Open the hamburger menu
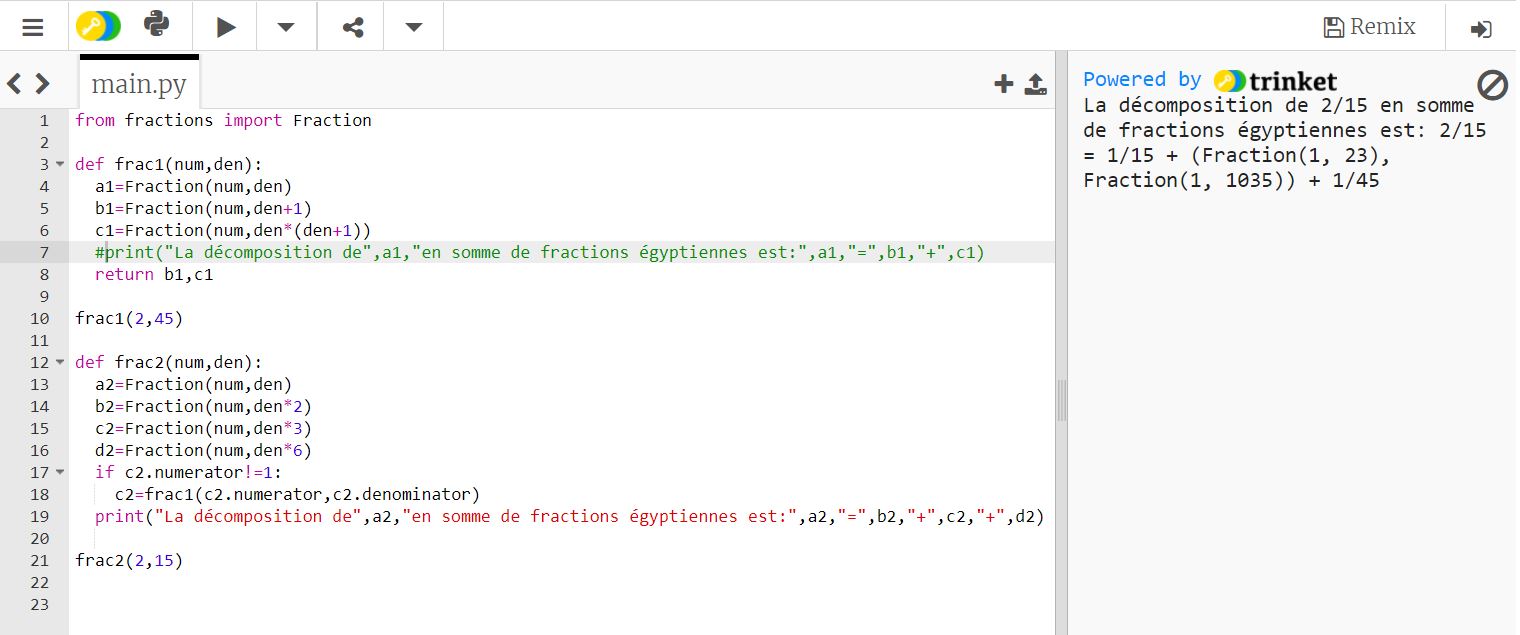 33,27
